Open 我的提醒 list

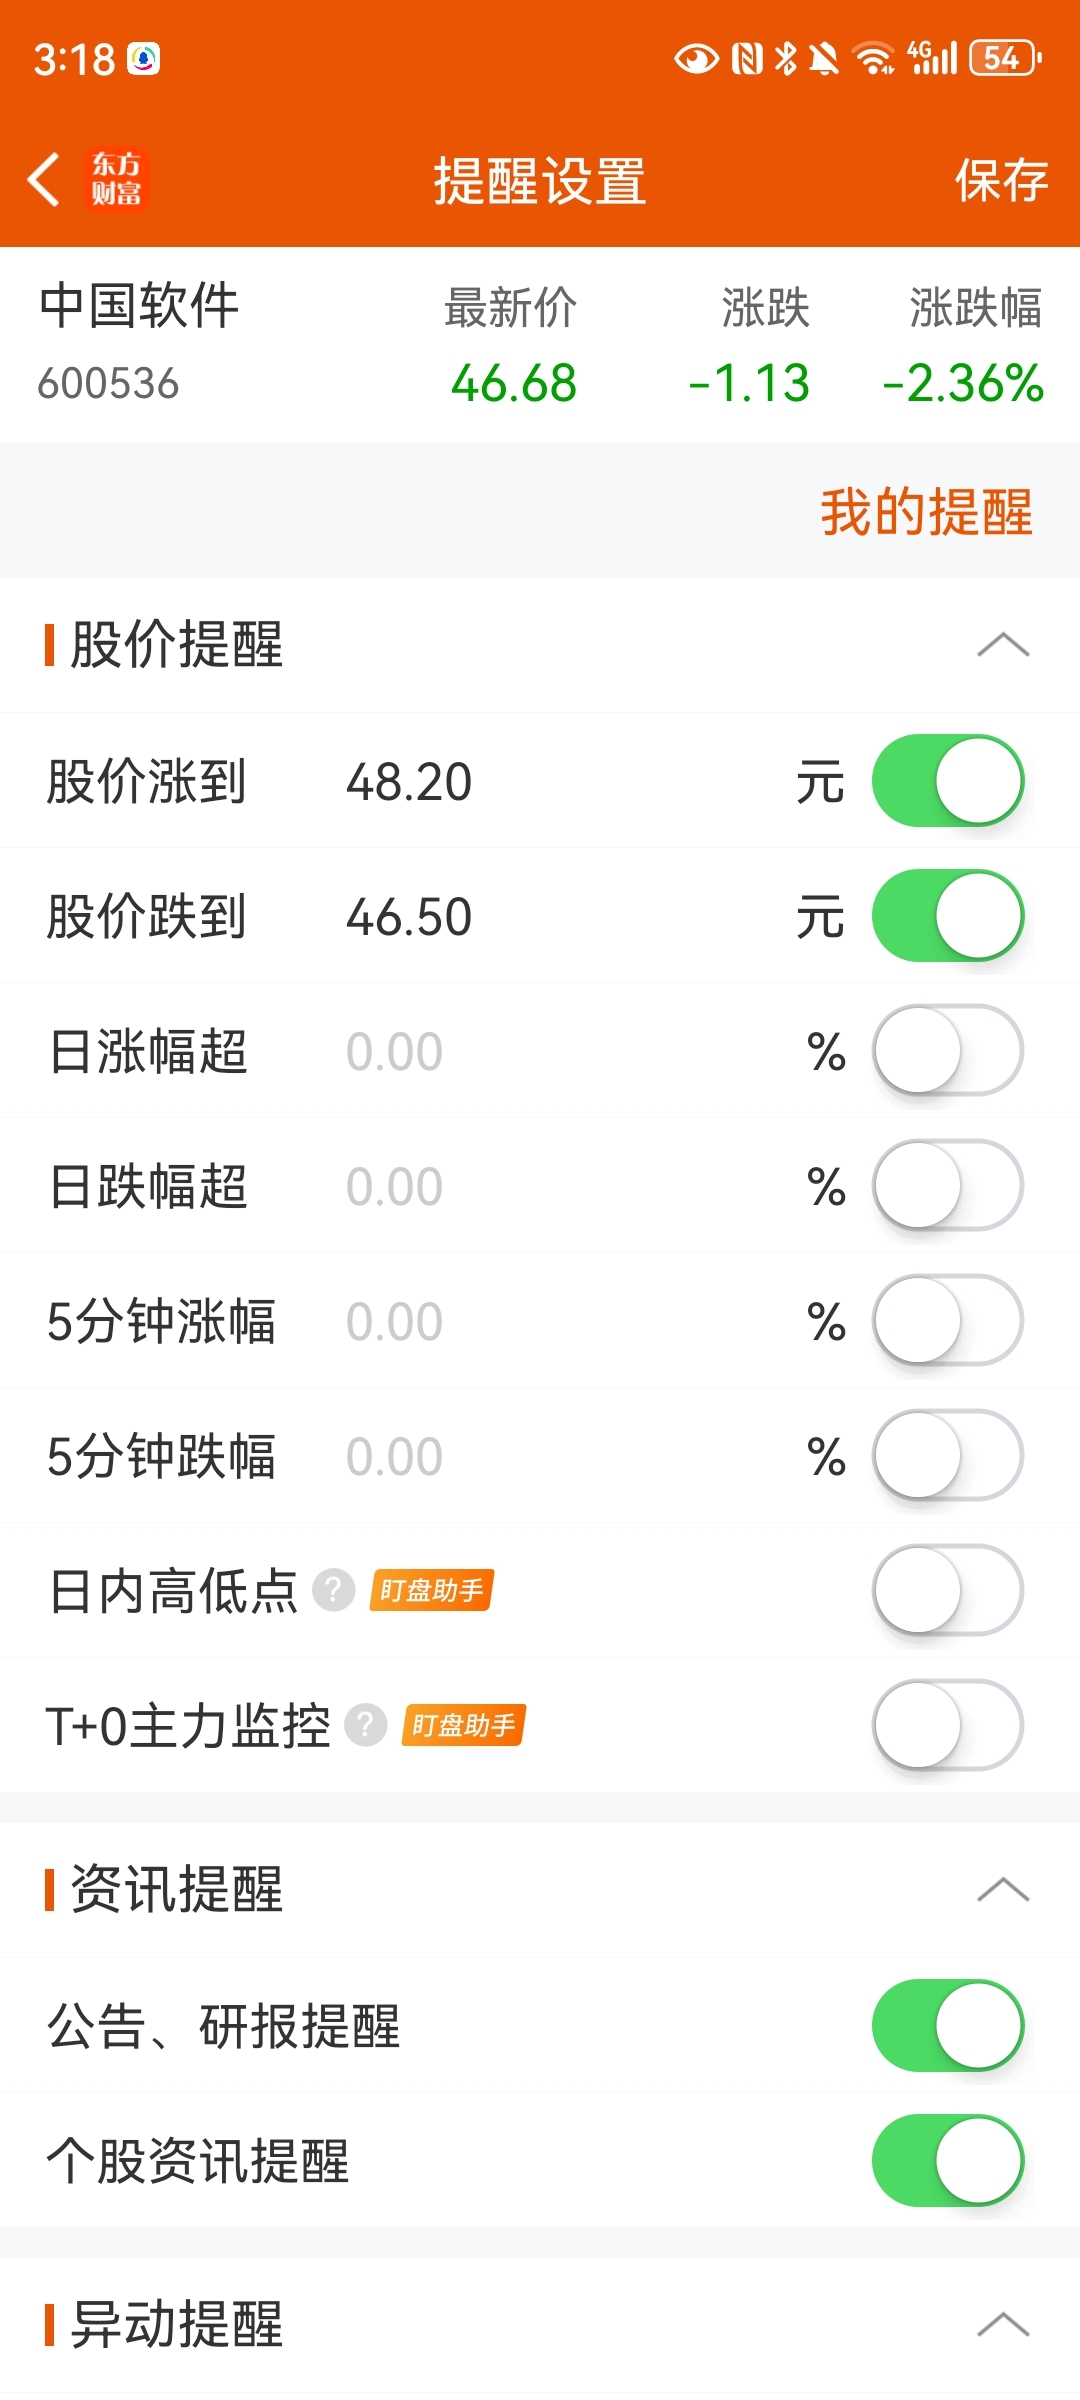coord(926,512)
